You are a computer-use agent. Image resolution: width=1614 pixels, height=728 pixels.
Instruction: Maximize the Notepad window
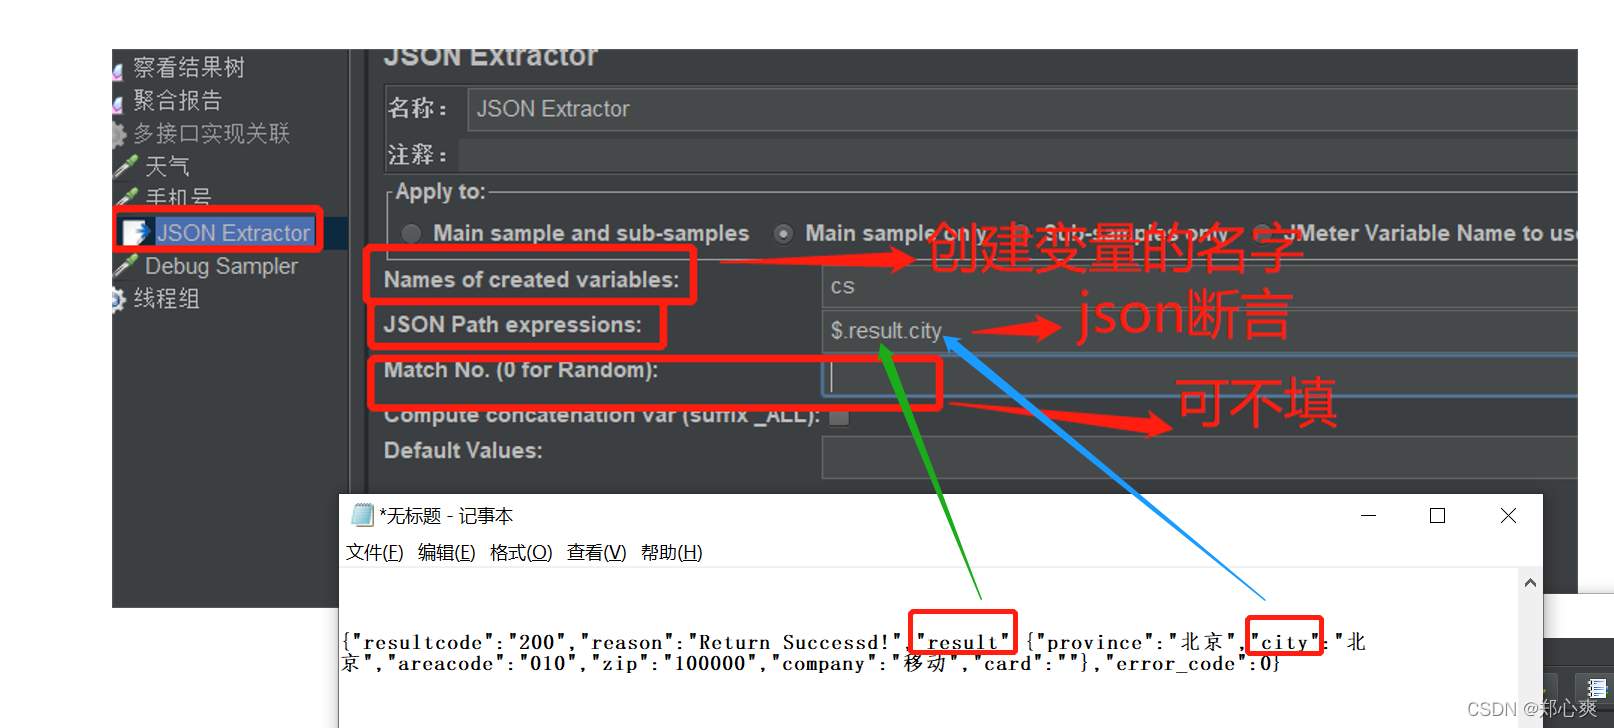1438,515
